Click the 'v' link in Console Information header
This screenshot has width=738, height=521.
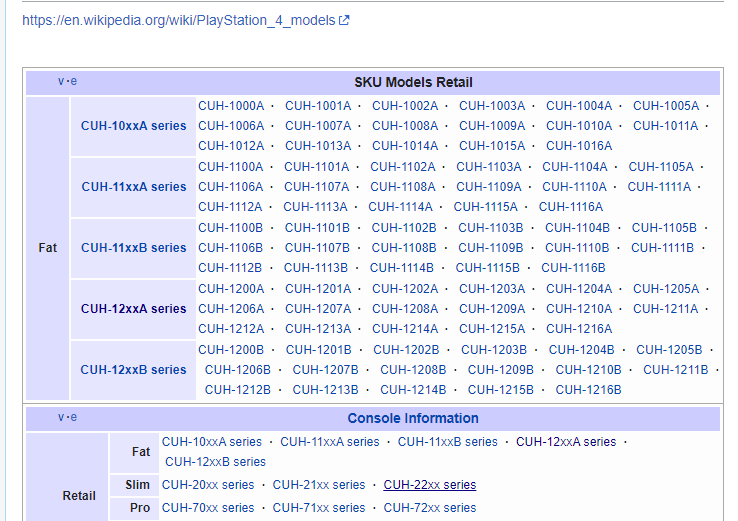point(61,417)
